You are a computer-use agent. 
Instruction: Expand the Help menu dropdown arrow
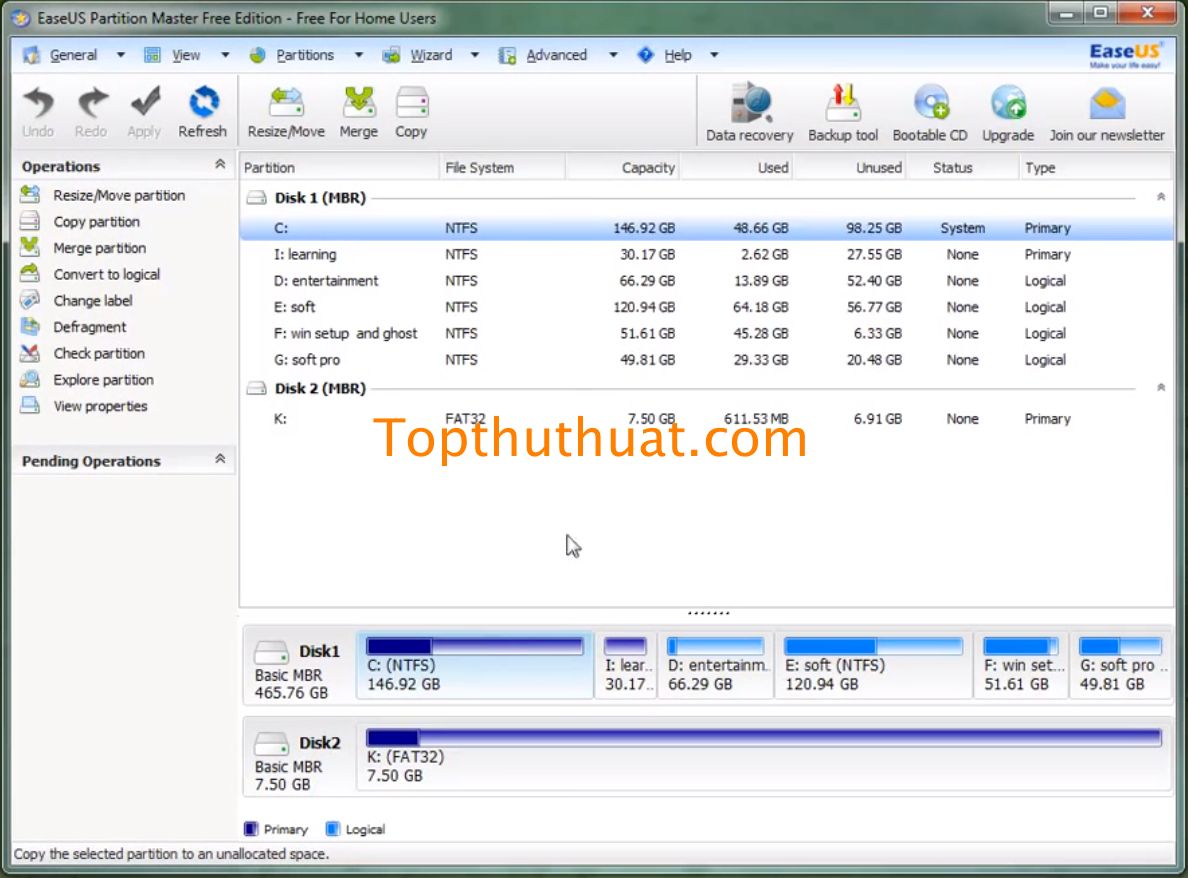point(714,55)
